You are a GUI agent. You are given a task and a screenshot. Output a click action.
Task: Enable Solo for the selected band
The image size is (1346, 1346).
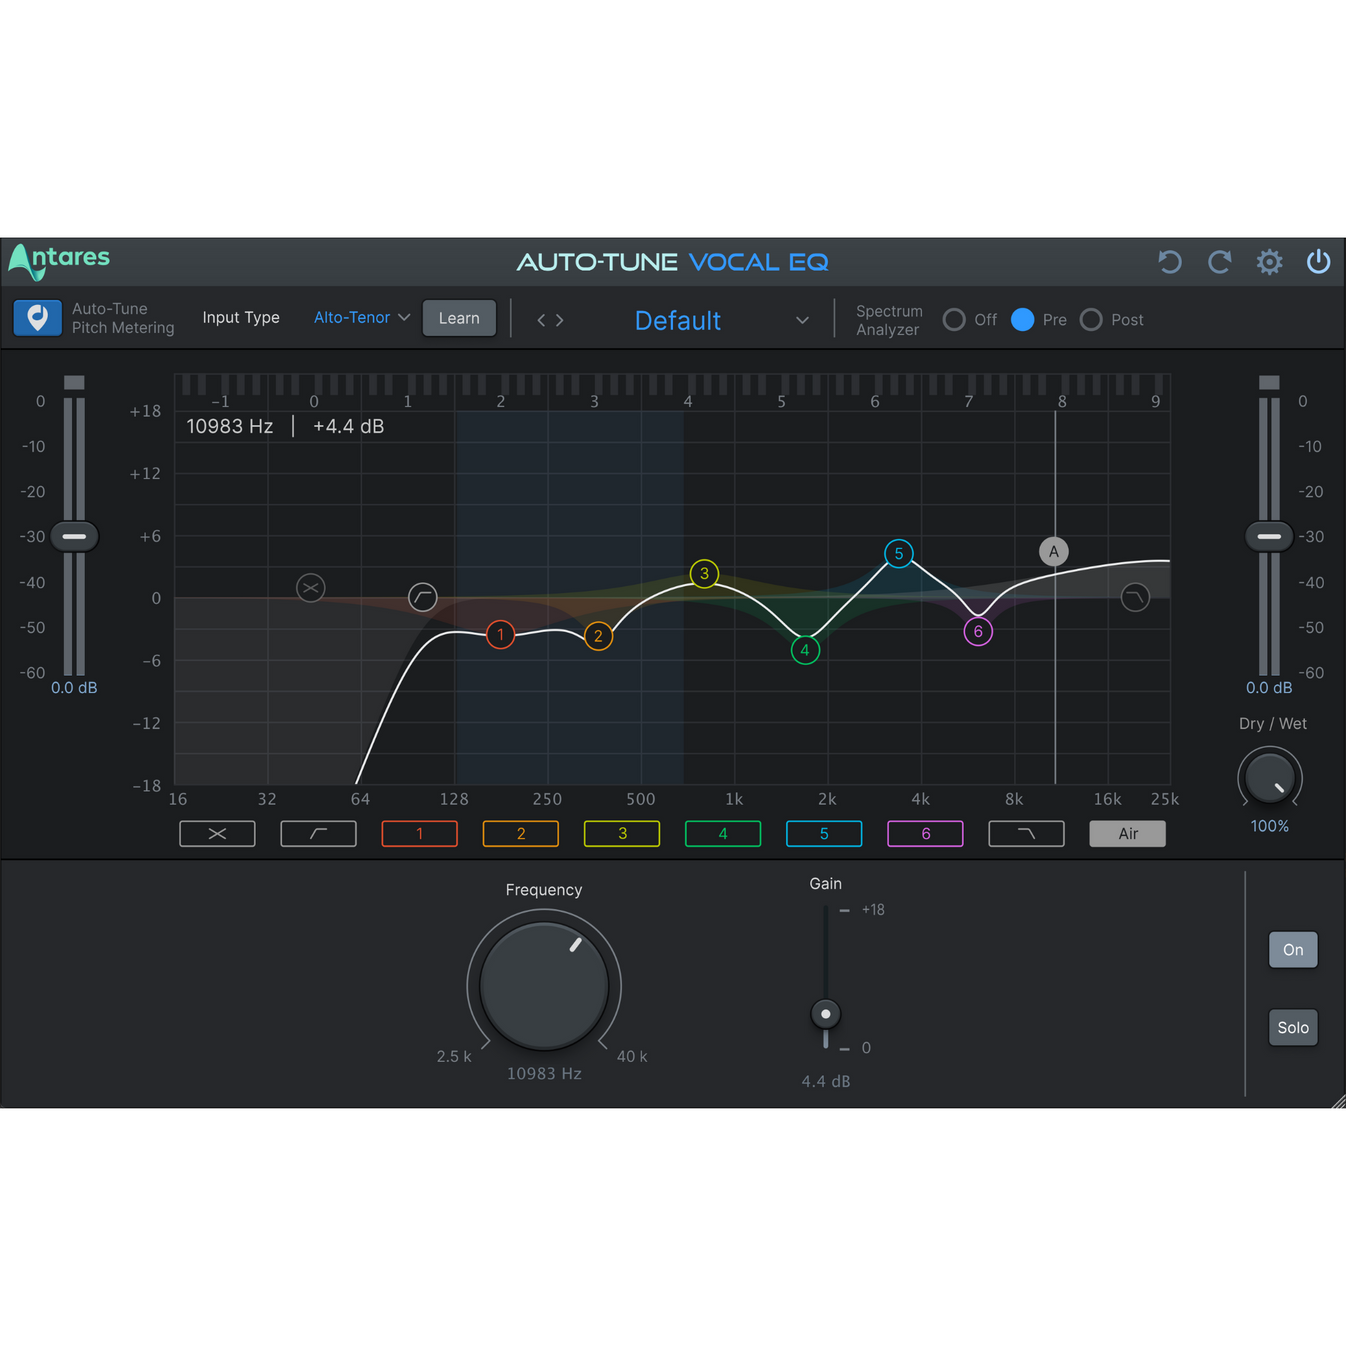(x=1293, y=1027)
